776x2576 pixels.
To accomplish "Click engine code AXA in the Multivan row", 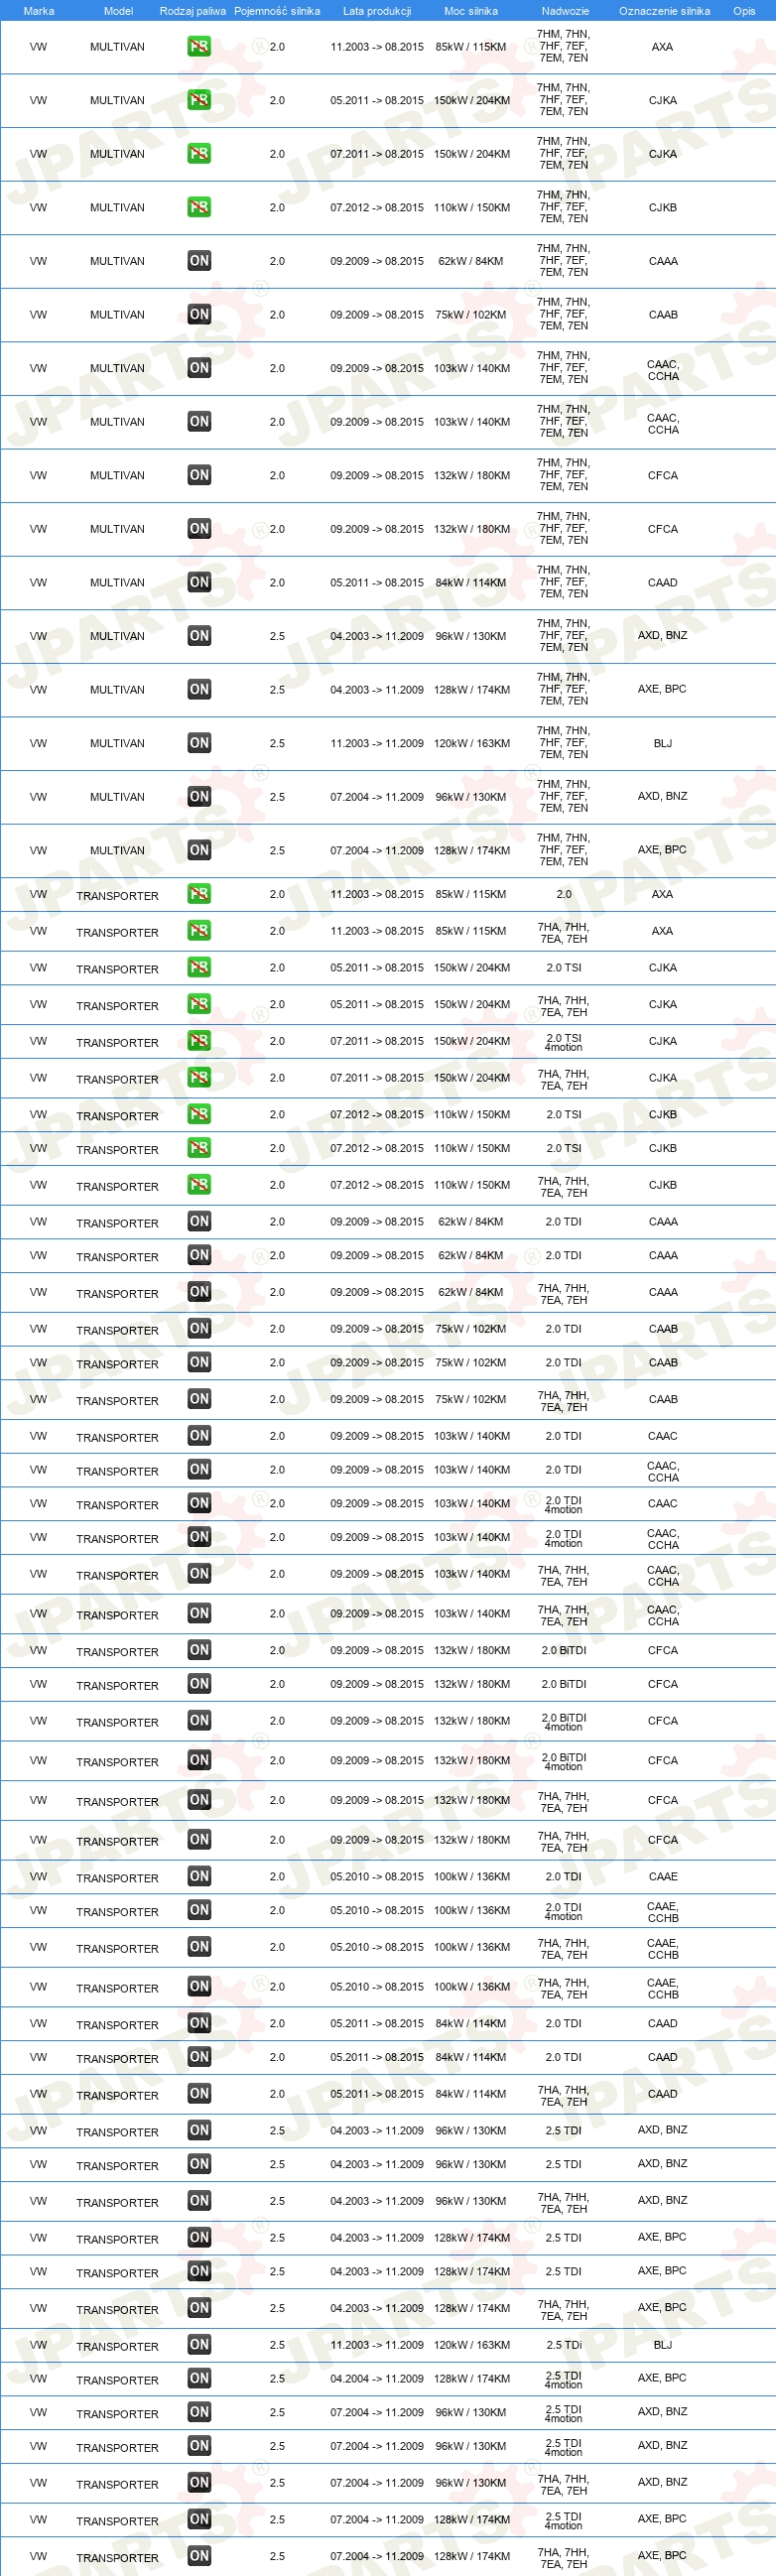I will pyautogui.click(x=662, y=47).
